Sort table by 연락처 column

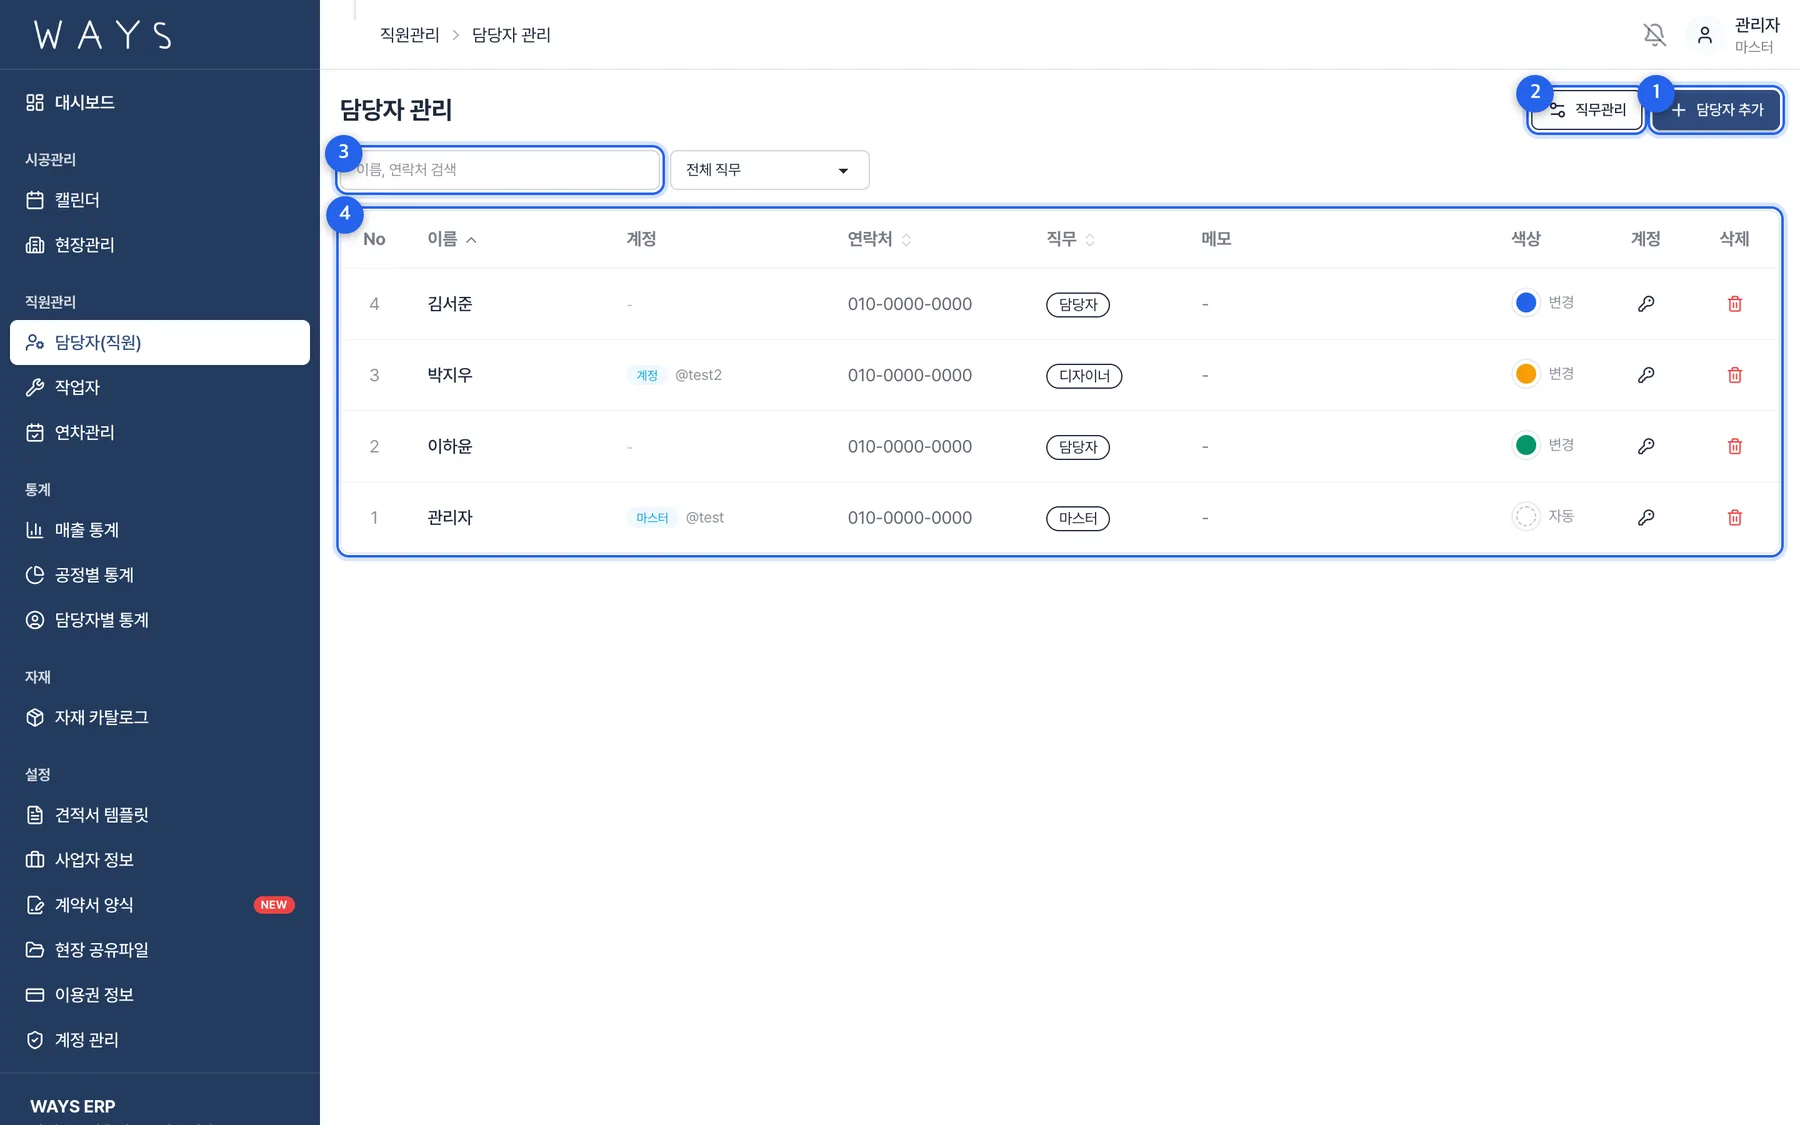click(x=879, y=239)
